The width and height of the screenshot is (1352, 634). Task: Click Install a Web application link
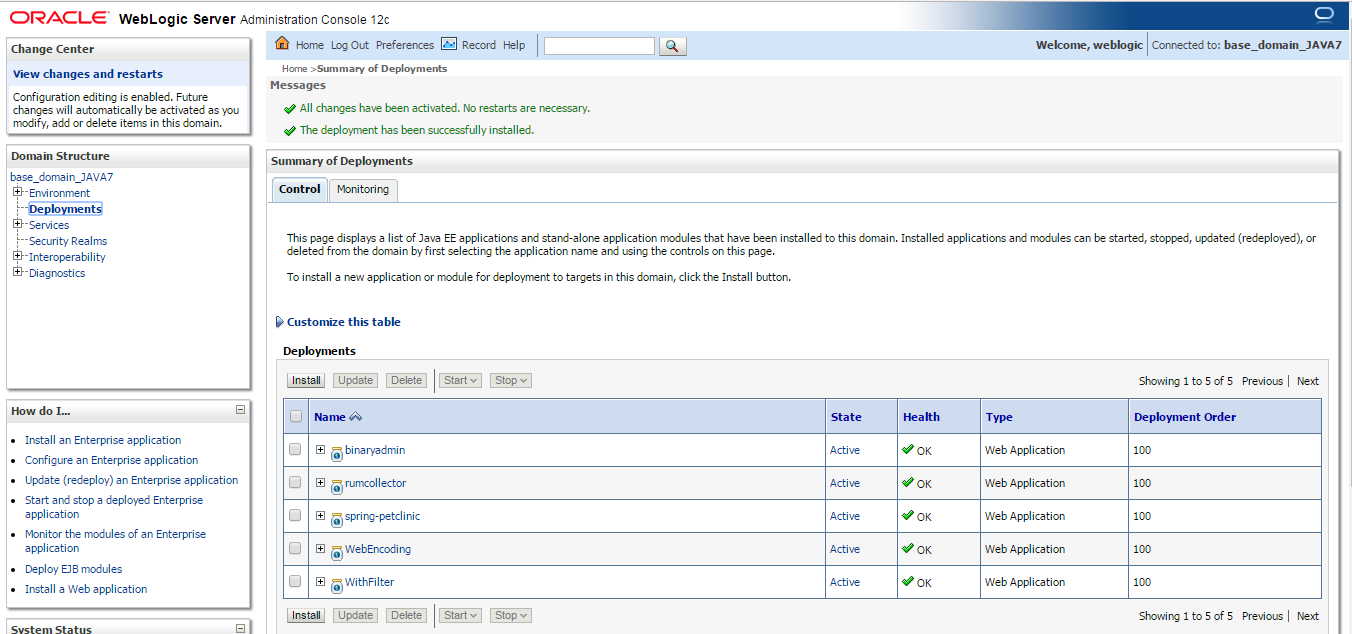[86, 589]
